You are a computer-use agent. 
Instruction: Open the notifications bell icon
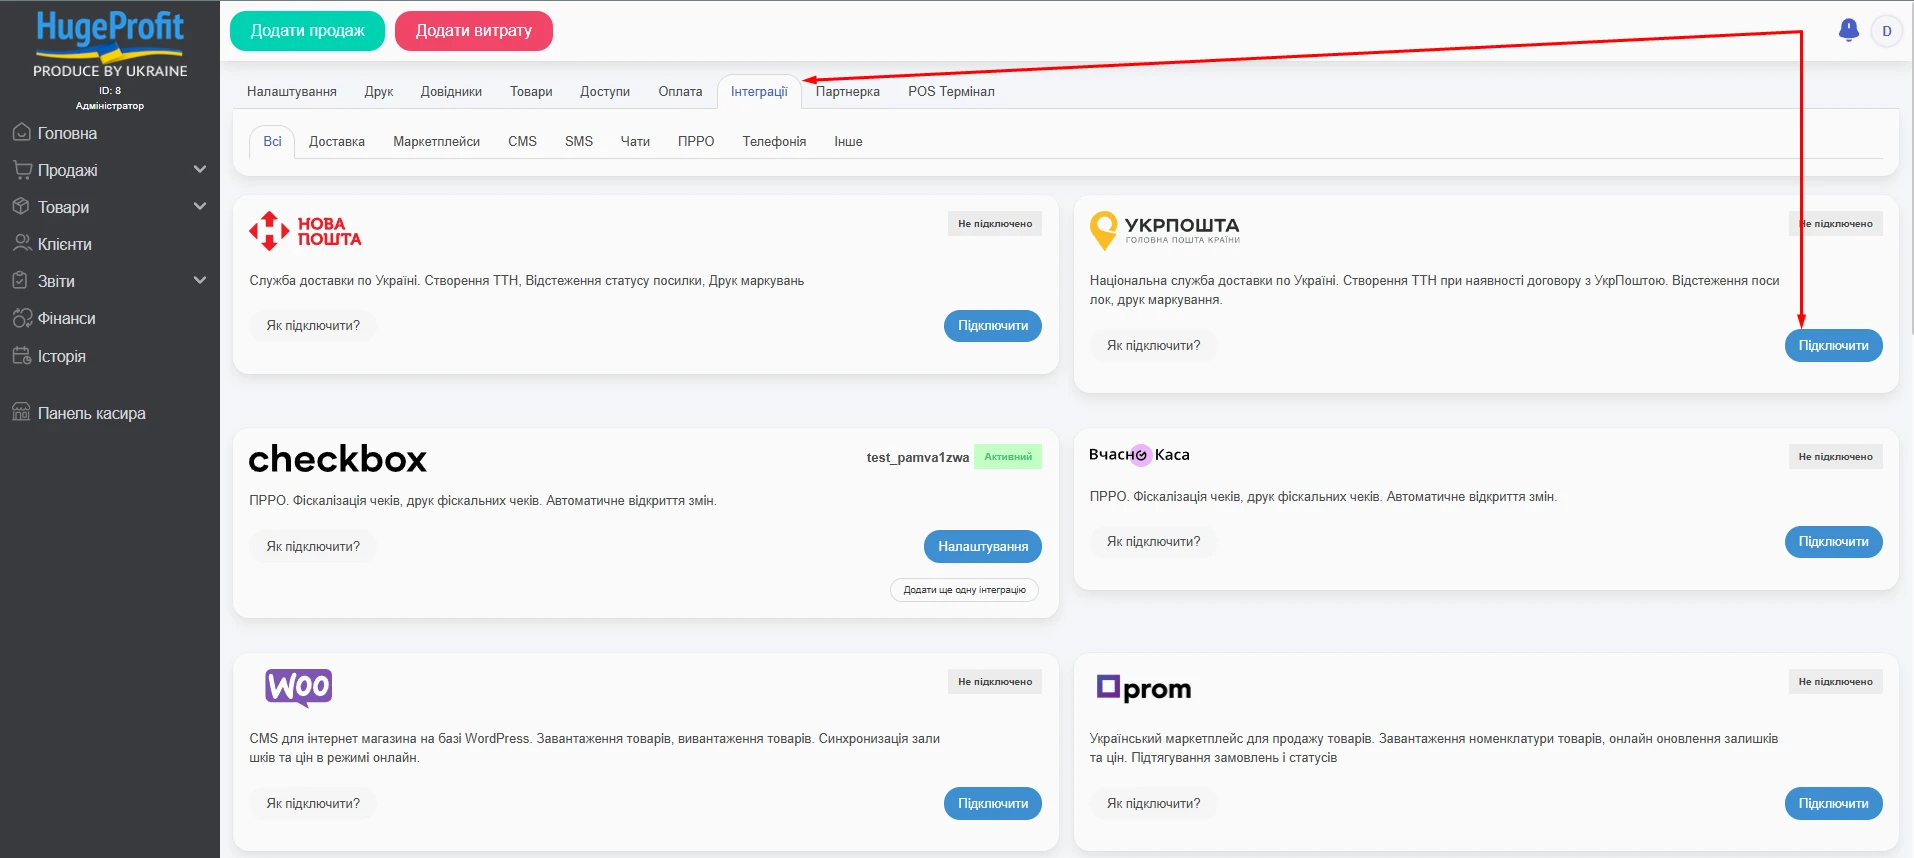pos(1848,30)
